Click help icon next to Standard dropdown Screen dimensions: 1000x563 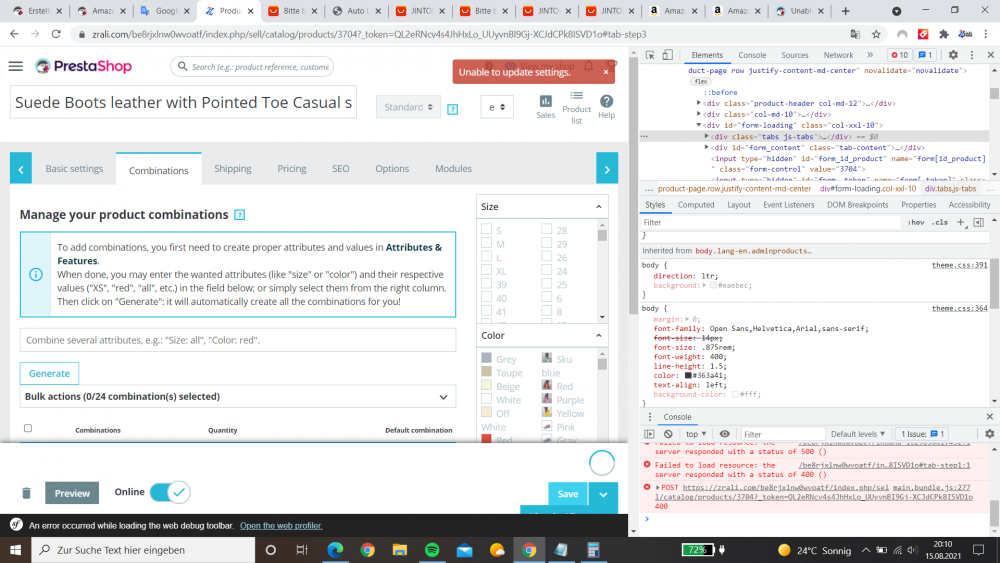pos(453,109)
